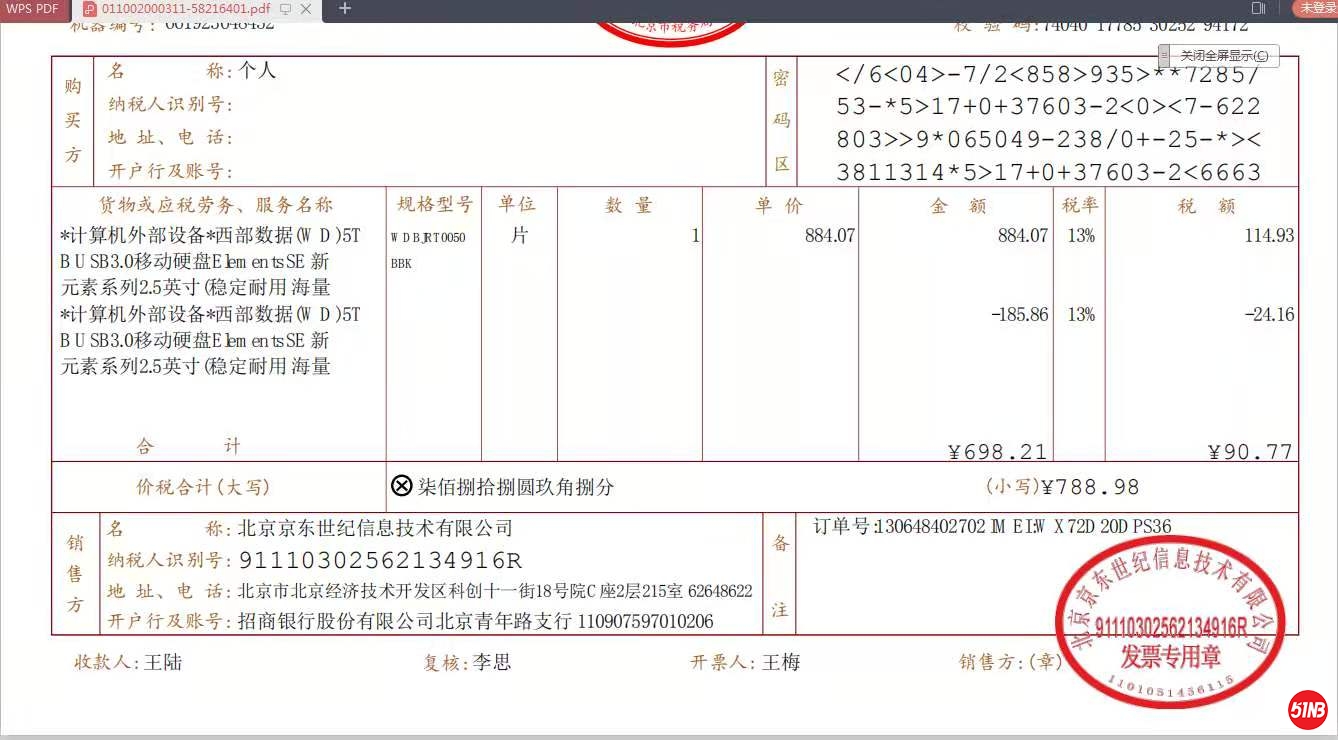Click the seller taxpayer ID in the 纳税人识别号 row
Screen dimensions: 1338x740
[x=380, y=560]
